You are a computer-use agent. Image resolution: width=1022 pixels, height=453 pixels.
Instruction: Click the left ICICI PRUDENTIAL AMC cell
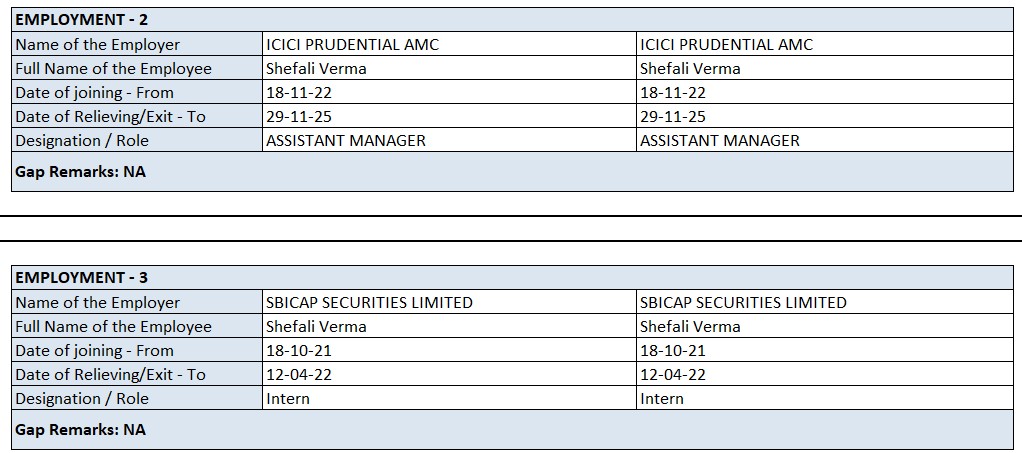[352, 44]
